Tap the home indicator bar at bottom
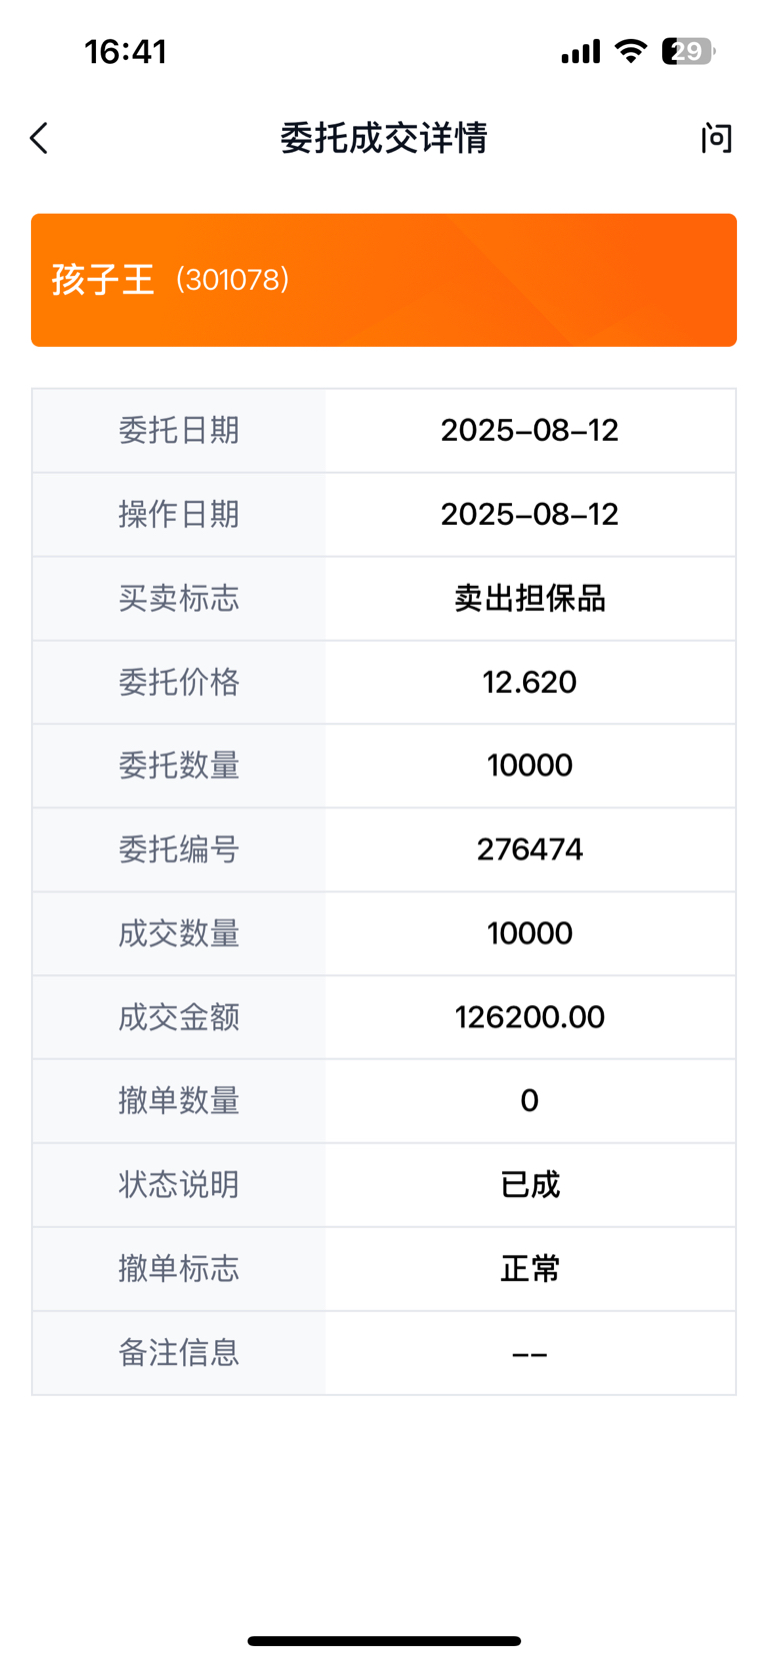 384,1641
